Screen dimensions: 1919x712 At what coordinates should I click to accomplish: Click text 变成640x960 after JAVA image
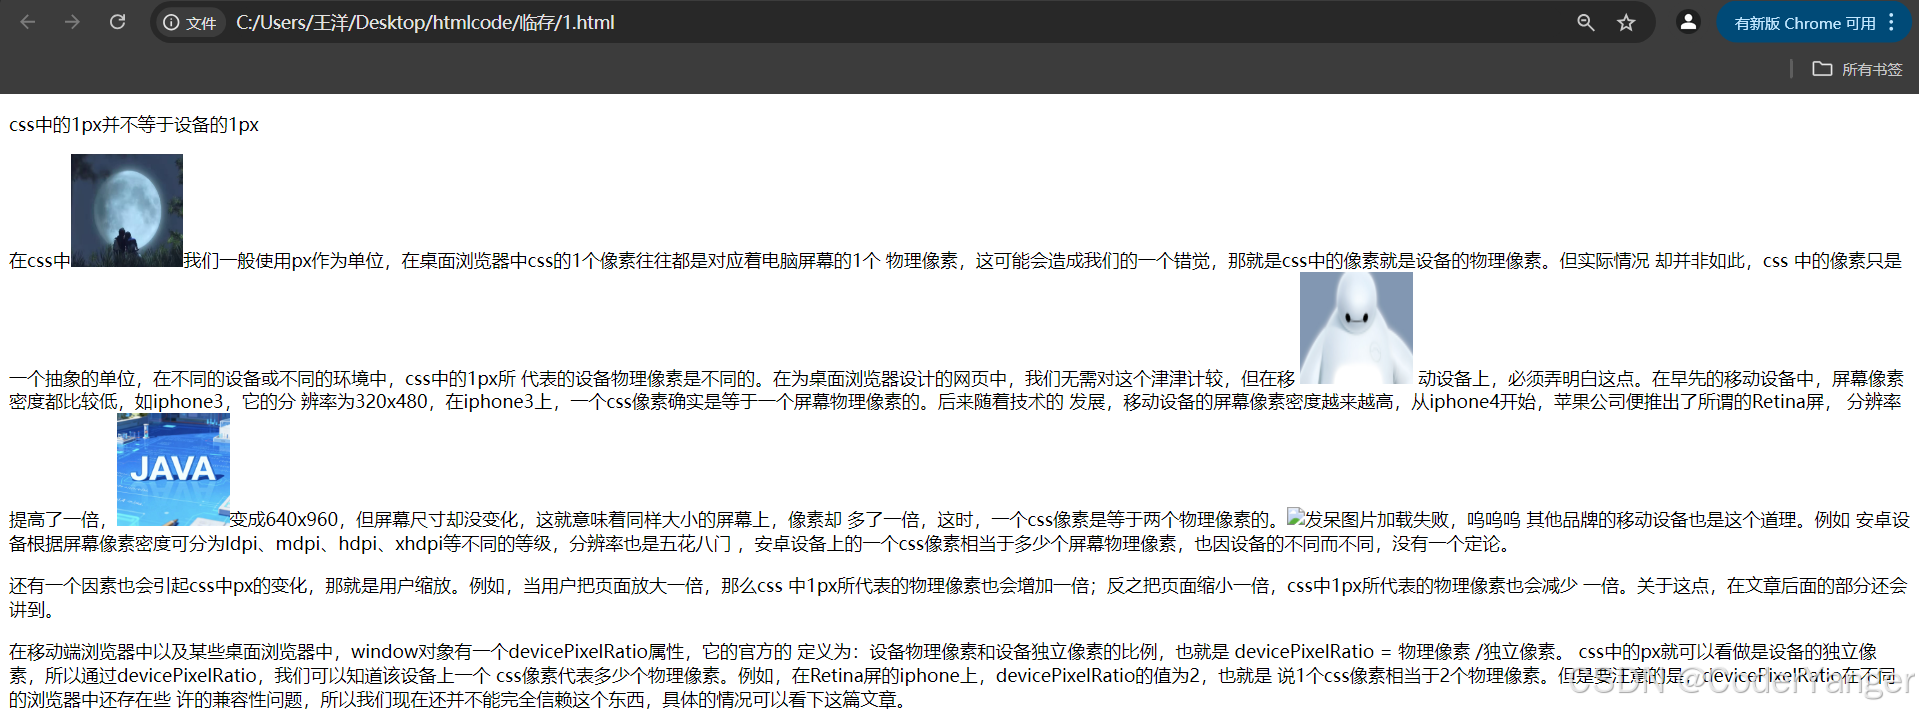click(x=284, y=520)
